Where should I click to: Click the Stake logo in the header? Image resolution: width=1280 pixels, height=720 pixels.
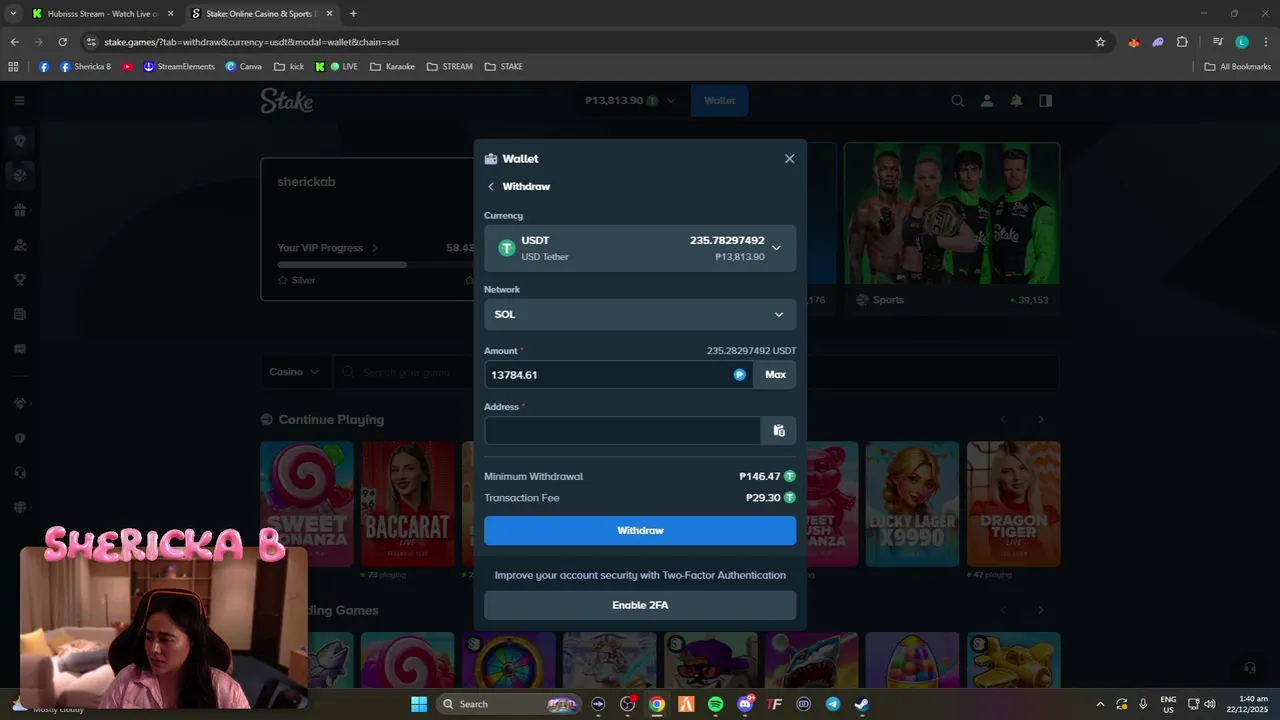pos(287,100)
